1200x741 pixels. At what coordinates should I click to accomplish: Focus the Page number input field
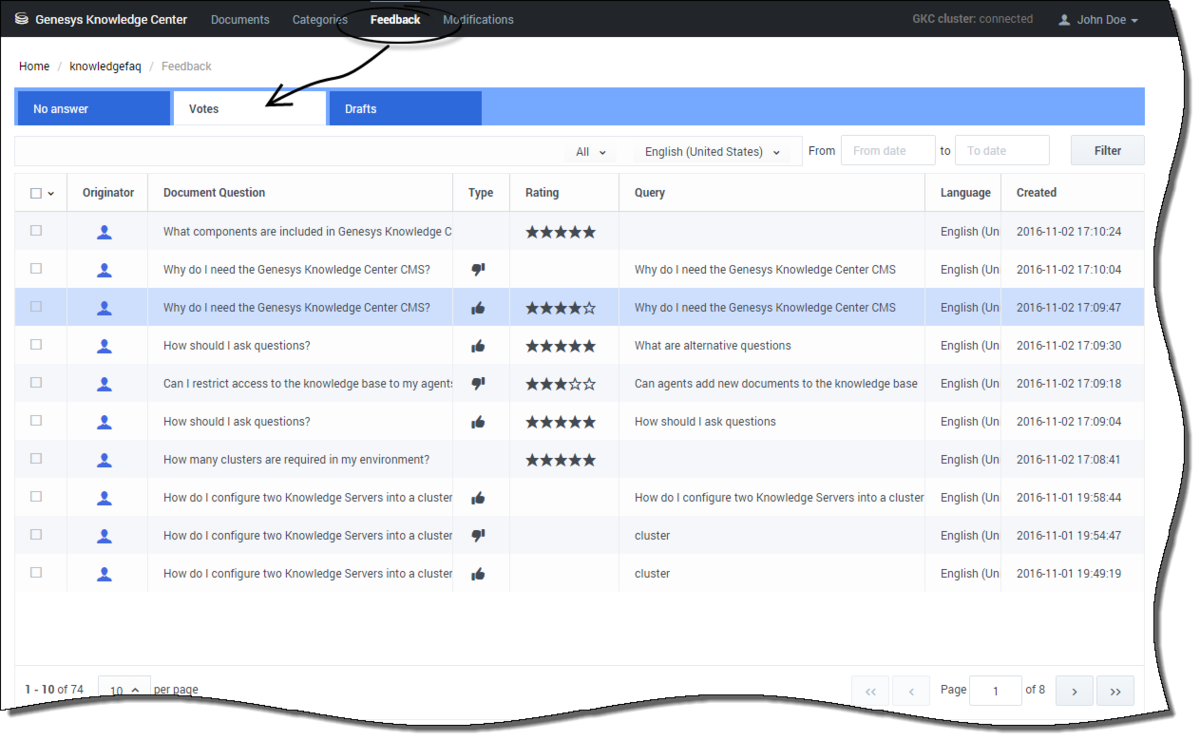(995, 691)
